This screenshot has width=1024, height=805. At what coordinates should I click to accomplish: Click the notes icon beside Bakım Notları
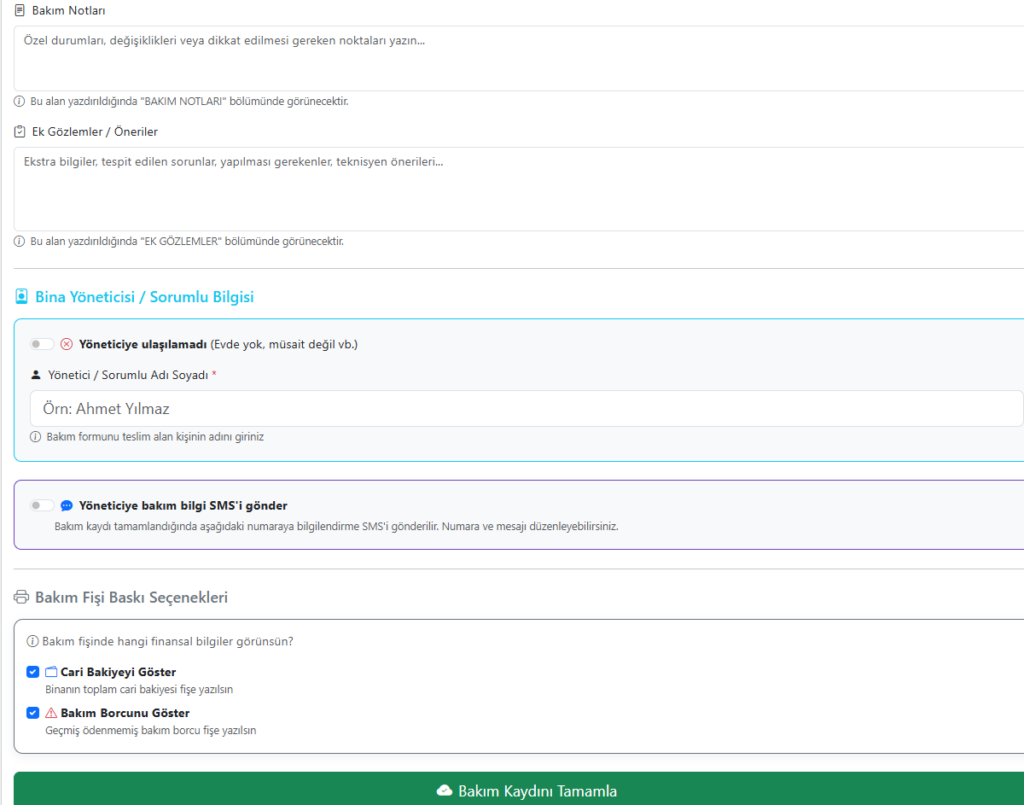coord(20,10)
